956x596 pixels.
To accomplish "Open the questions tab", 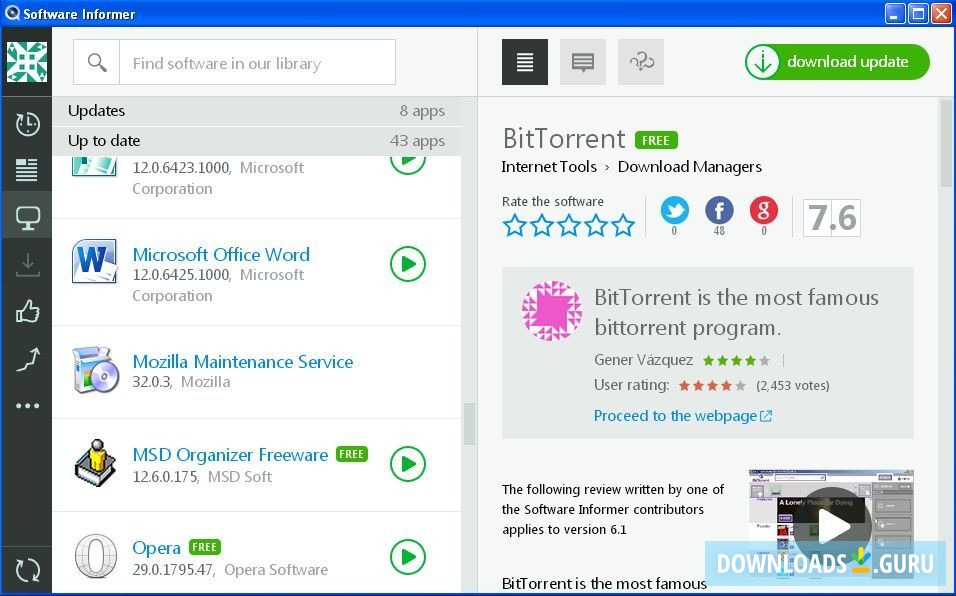I will coord(640,61).
